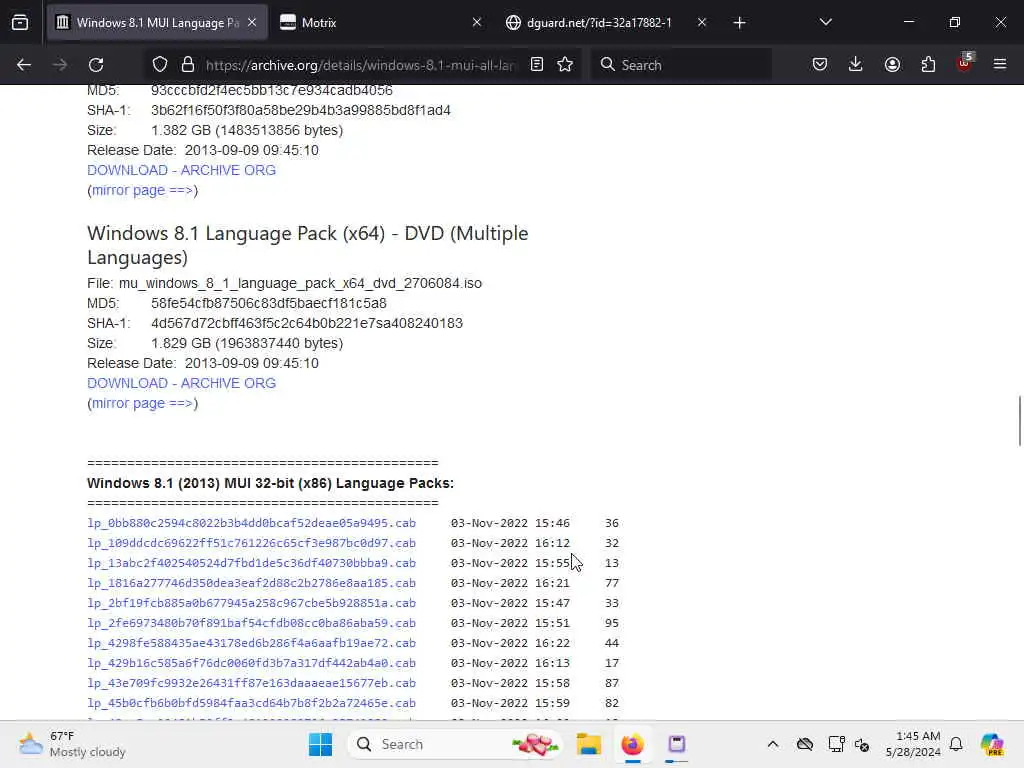Open DOWNLOAD - ARCHIVE ORG link for x64 DVD
This screenshot has height=768, width=1024.
coord(182,383)
